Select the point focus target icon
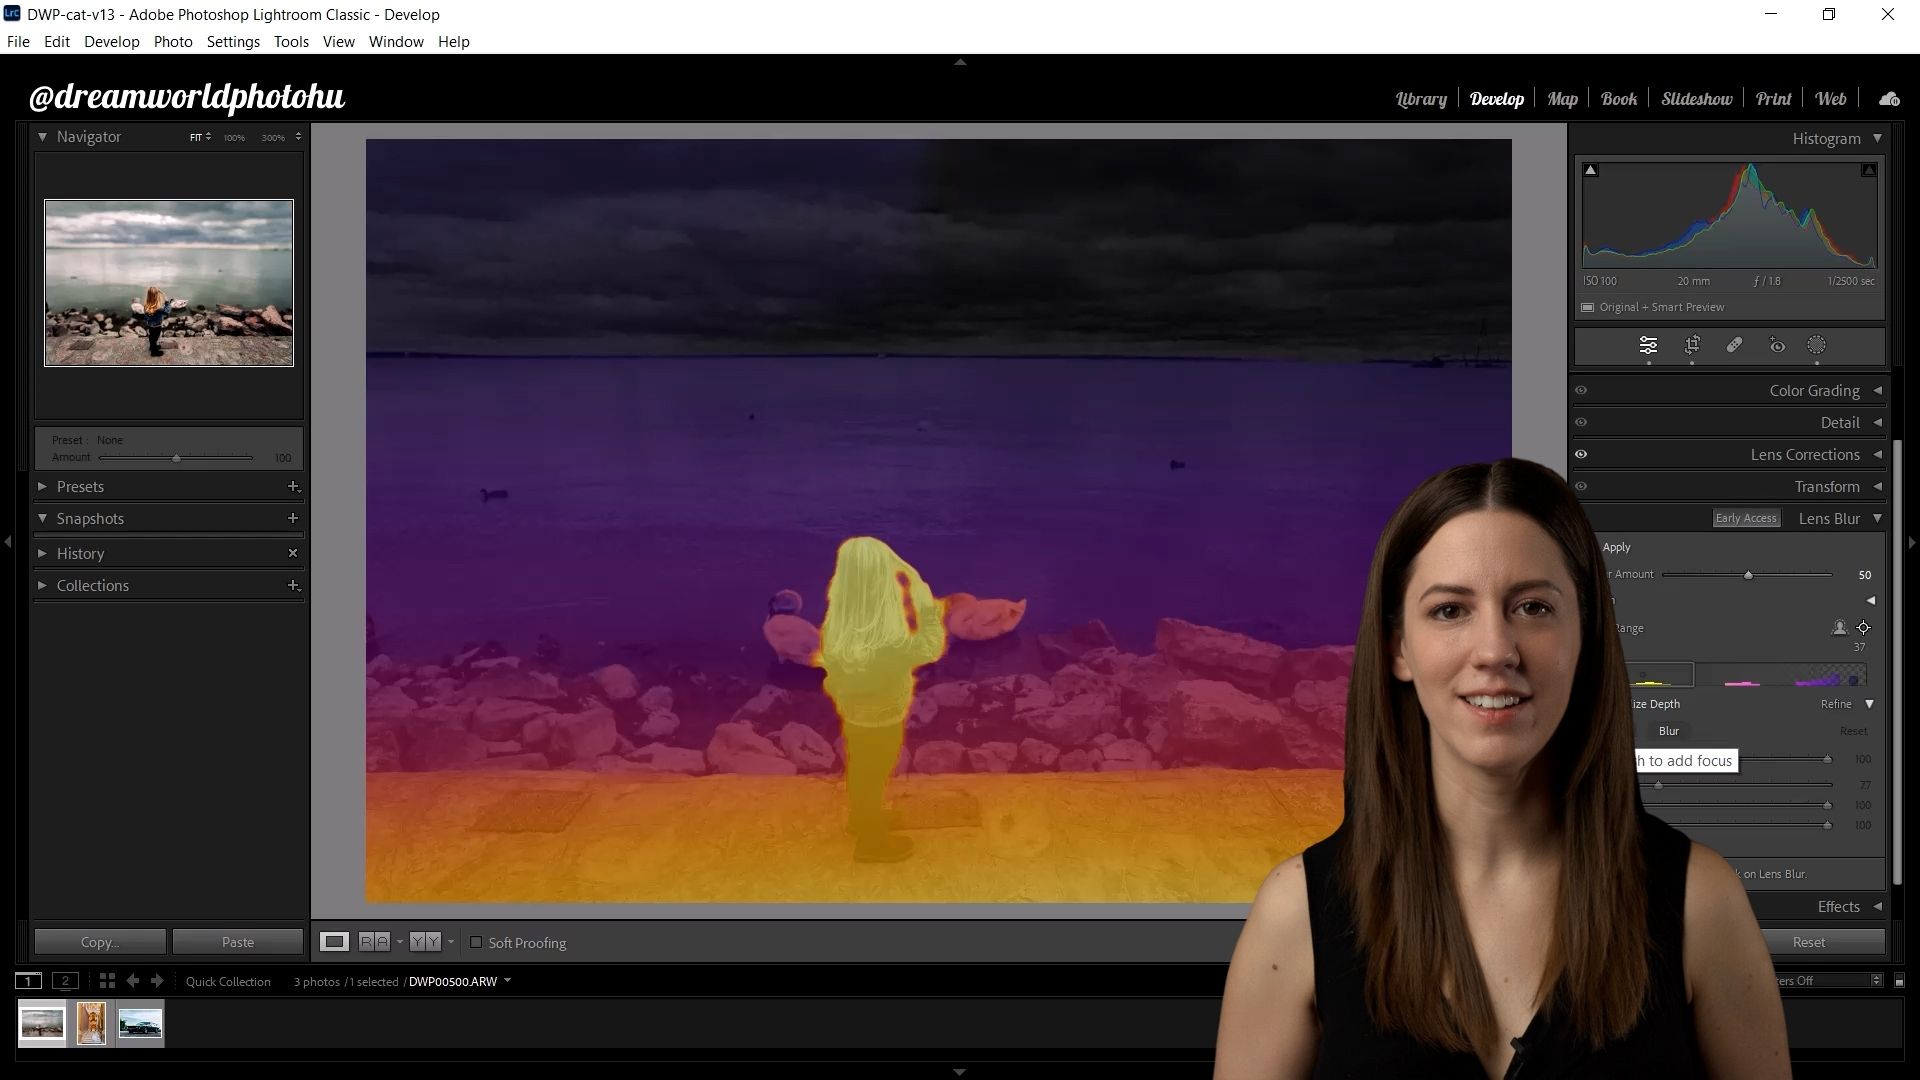 (x=1864, y=628)
